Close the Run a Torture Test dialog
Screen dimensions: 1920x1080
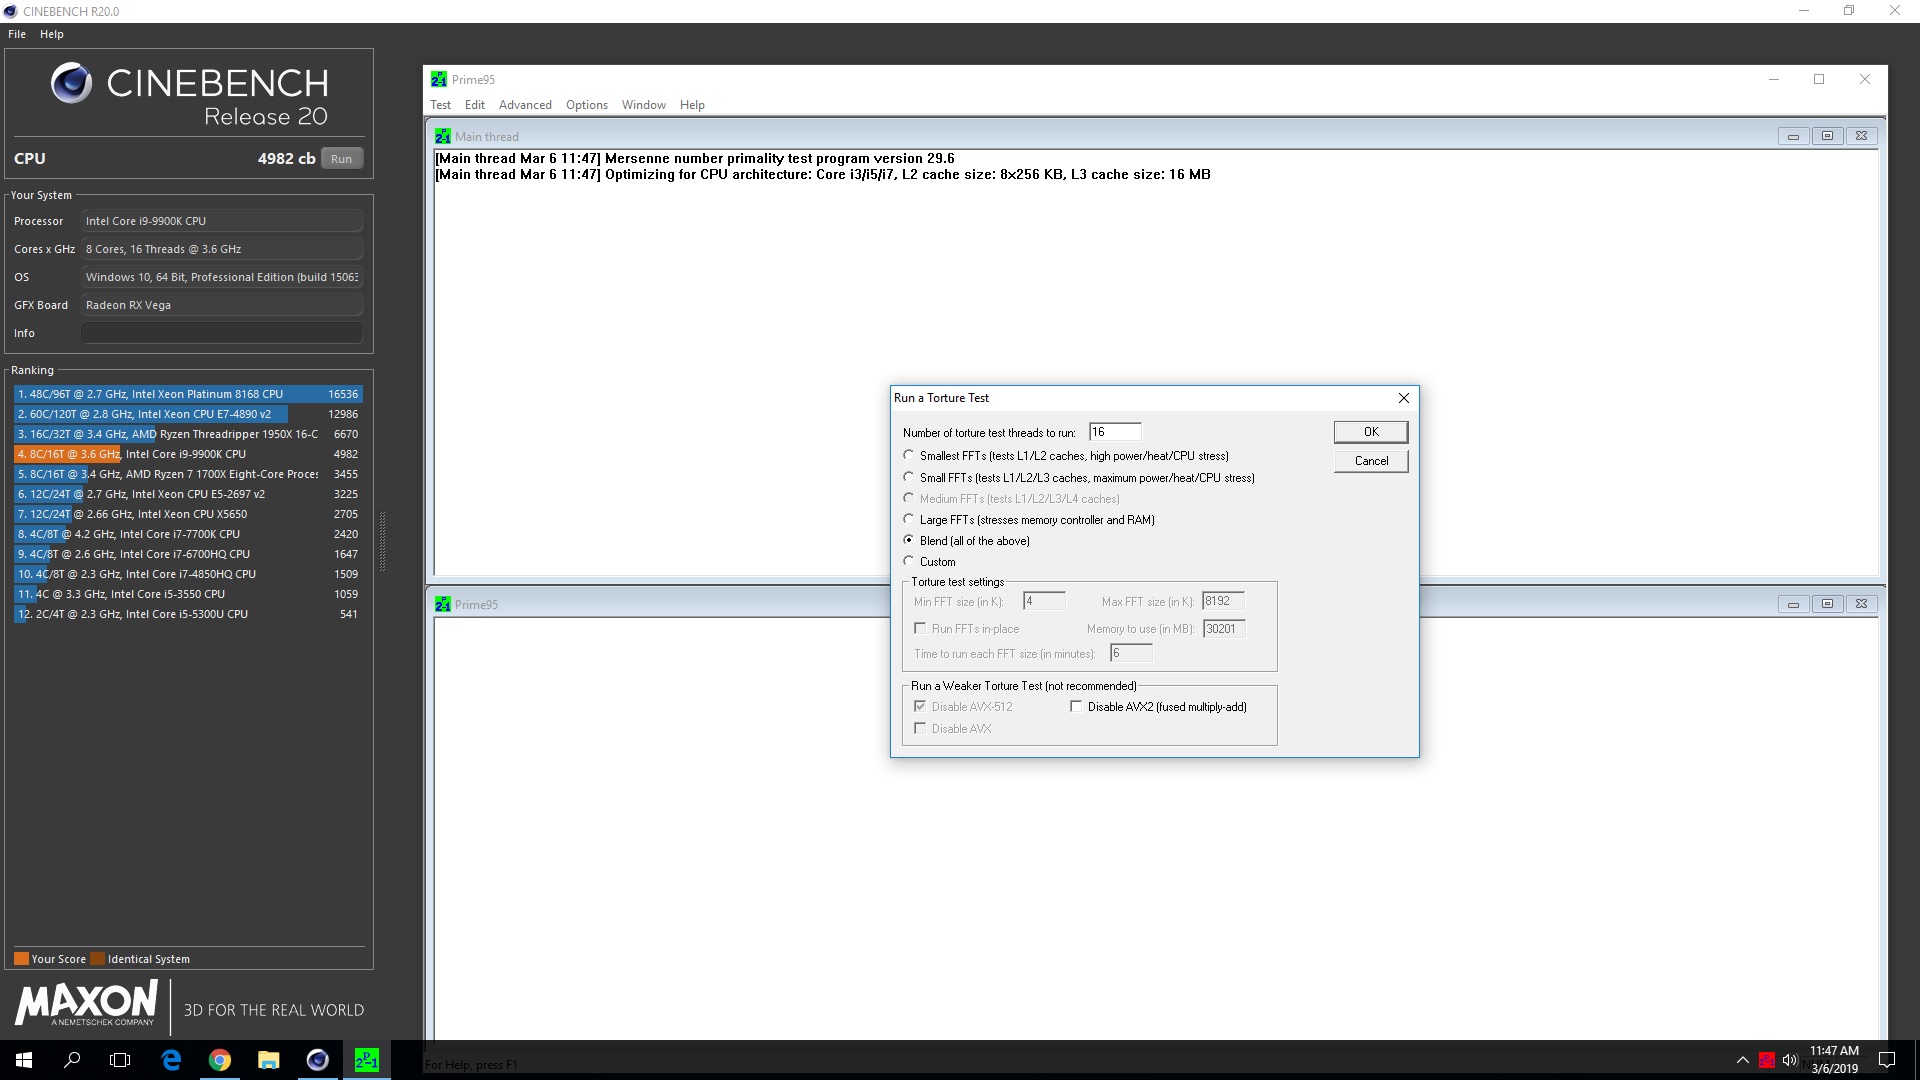[x=1403, y=398]
